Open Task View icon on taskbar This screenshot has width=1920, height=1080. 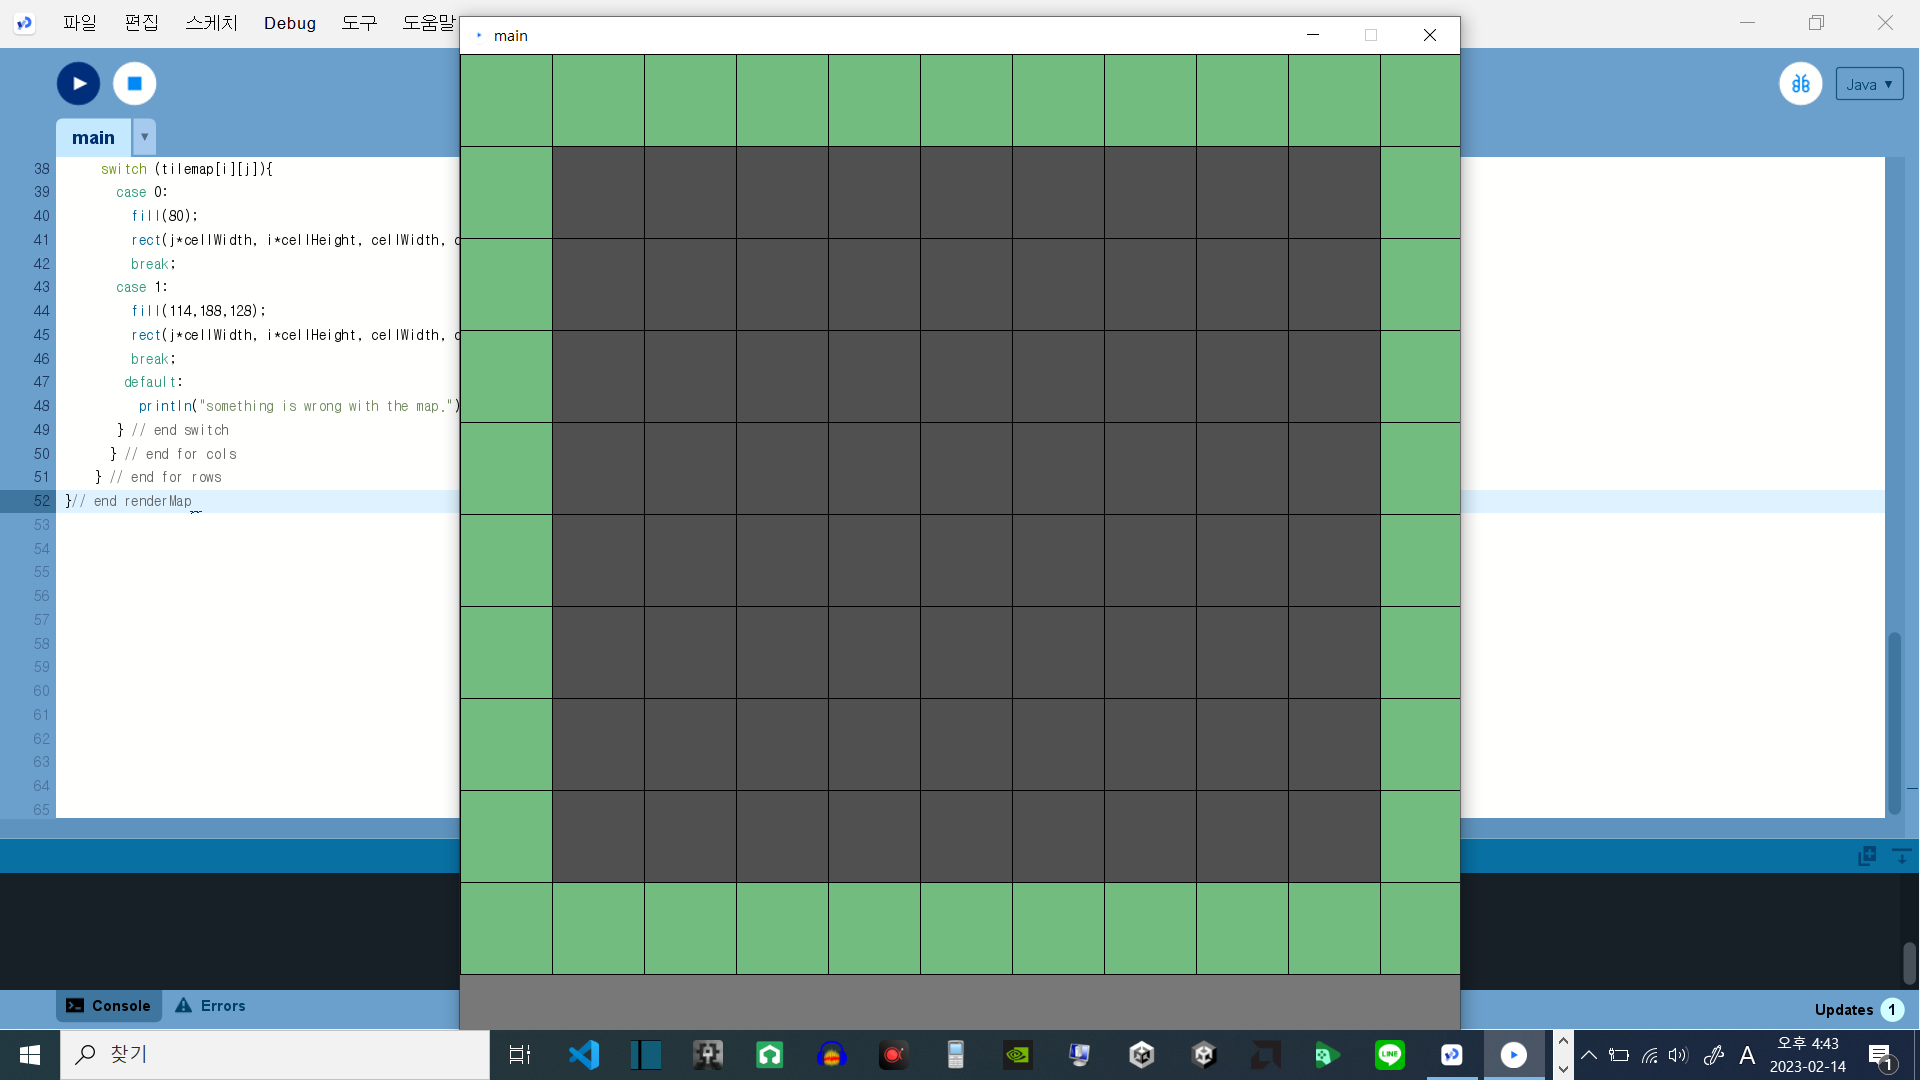tap(520, 1055)
